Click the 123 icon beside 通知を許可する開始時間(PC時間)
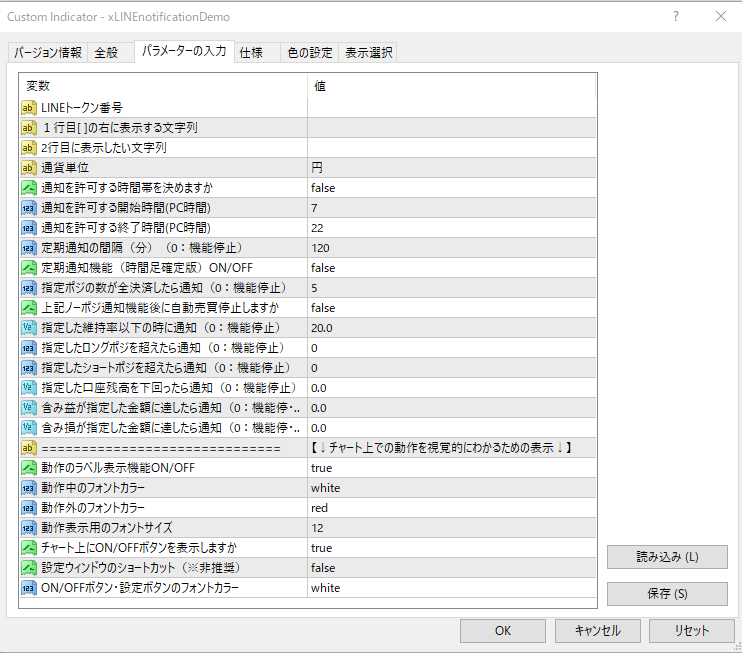The width and height of the screenshot is (742, 653). (x=28, y=208)
